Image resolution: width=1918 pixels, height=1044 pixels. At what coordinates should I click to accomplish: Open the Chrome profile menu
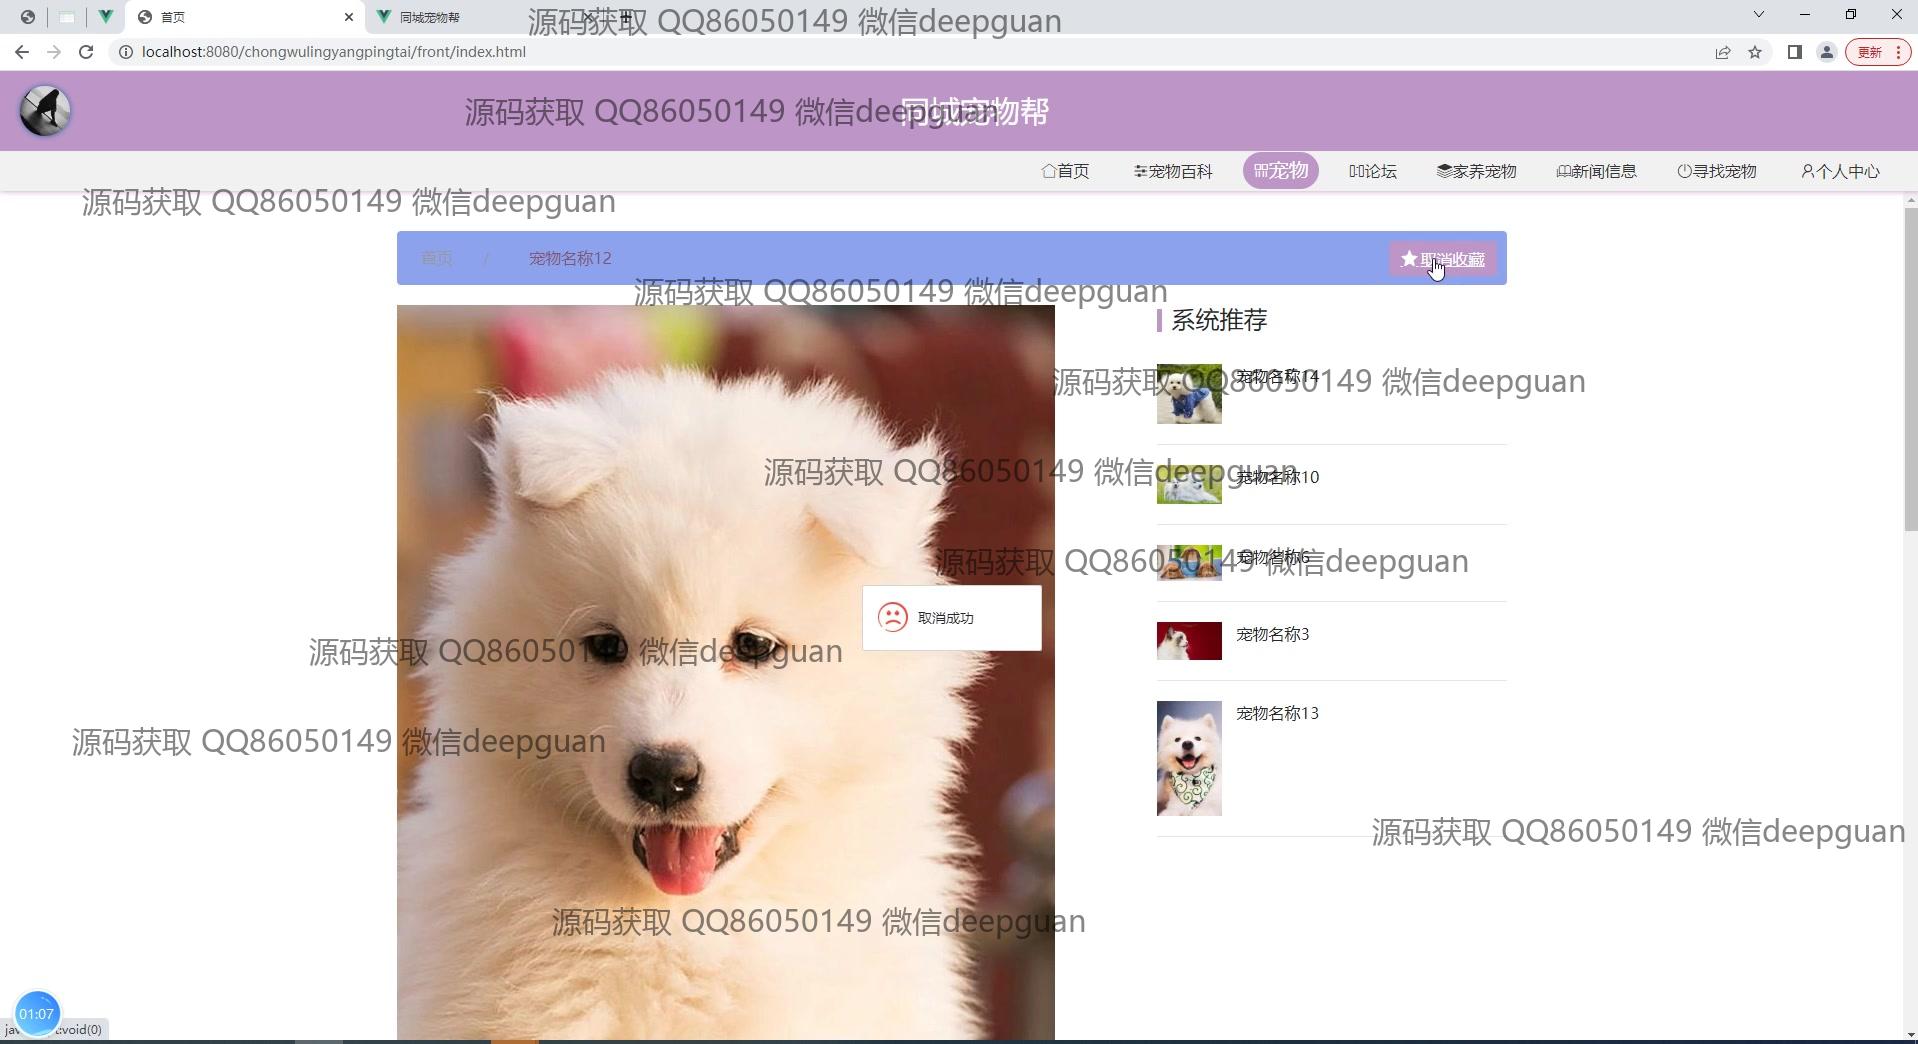pyautogui.click(x=1827, y=52)
